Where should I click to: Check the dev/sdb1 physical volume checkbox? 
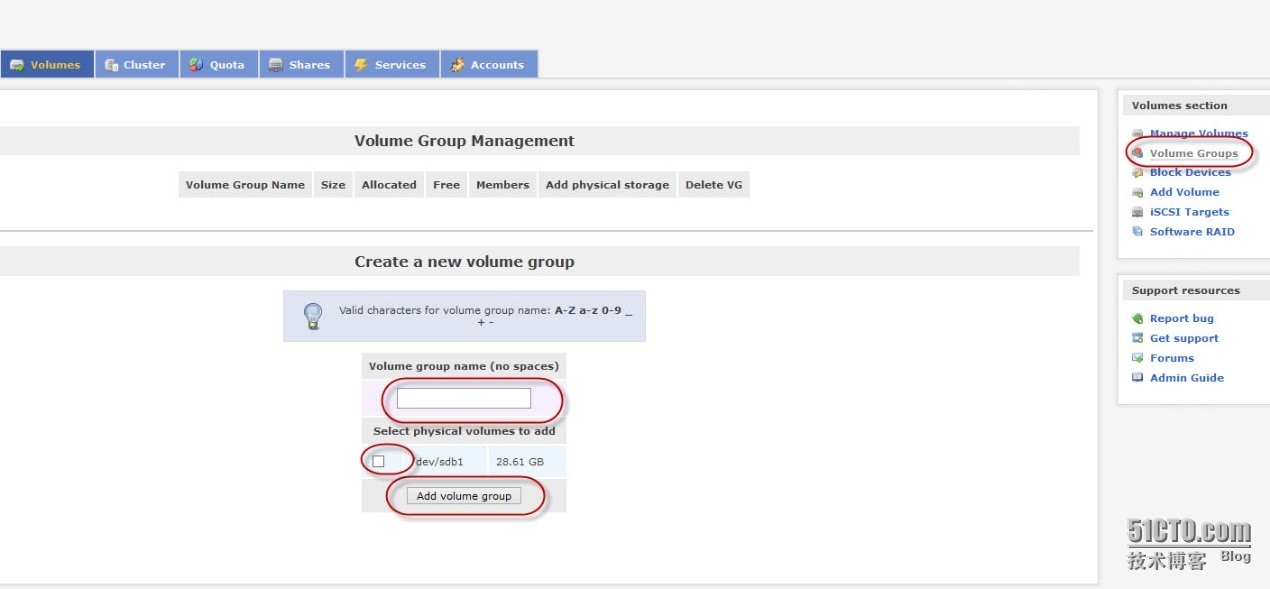coord(378,461)
